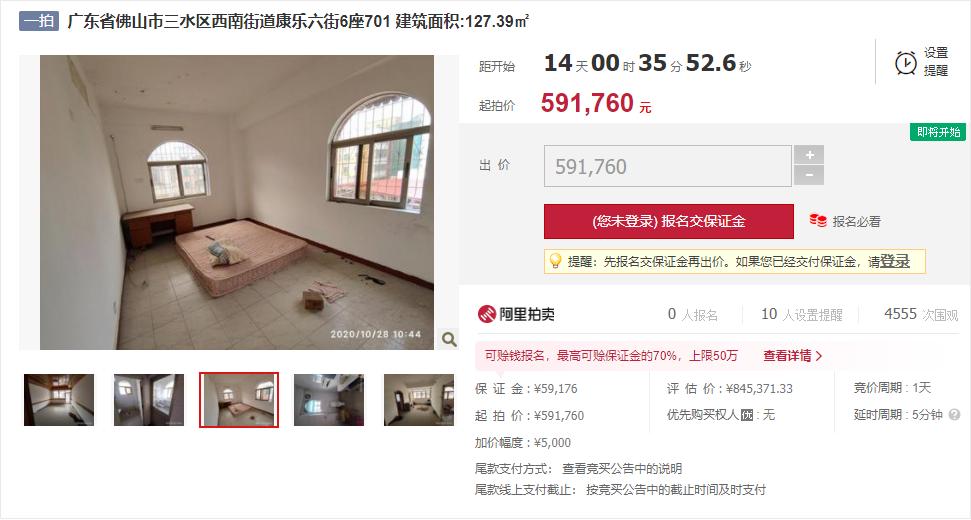Open 查看详情 details link

pos(792,355)
